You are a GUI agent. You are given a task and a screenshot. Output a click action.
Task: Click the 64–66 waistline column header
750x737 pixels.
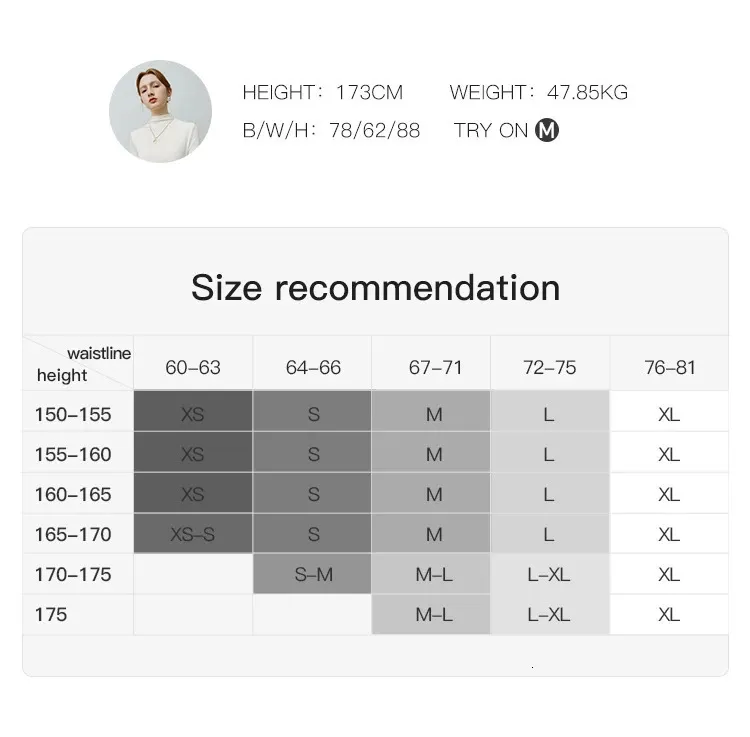[x=313, y=367]
